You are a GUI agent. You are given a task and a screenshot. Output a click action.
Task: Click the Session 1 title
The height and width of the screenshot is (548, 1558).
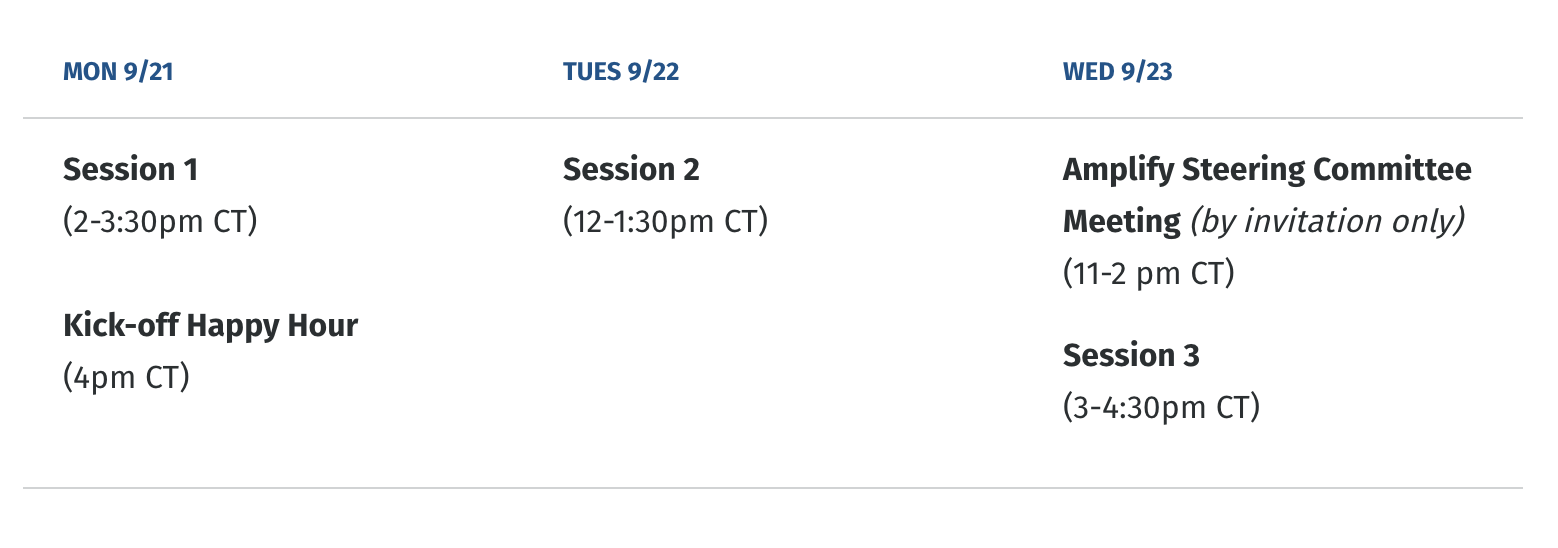130,170
